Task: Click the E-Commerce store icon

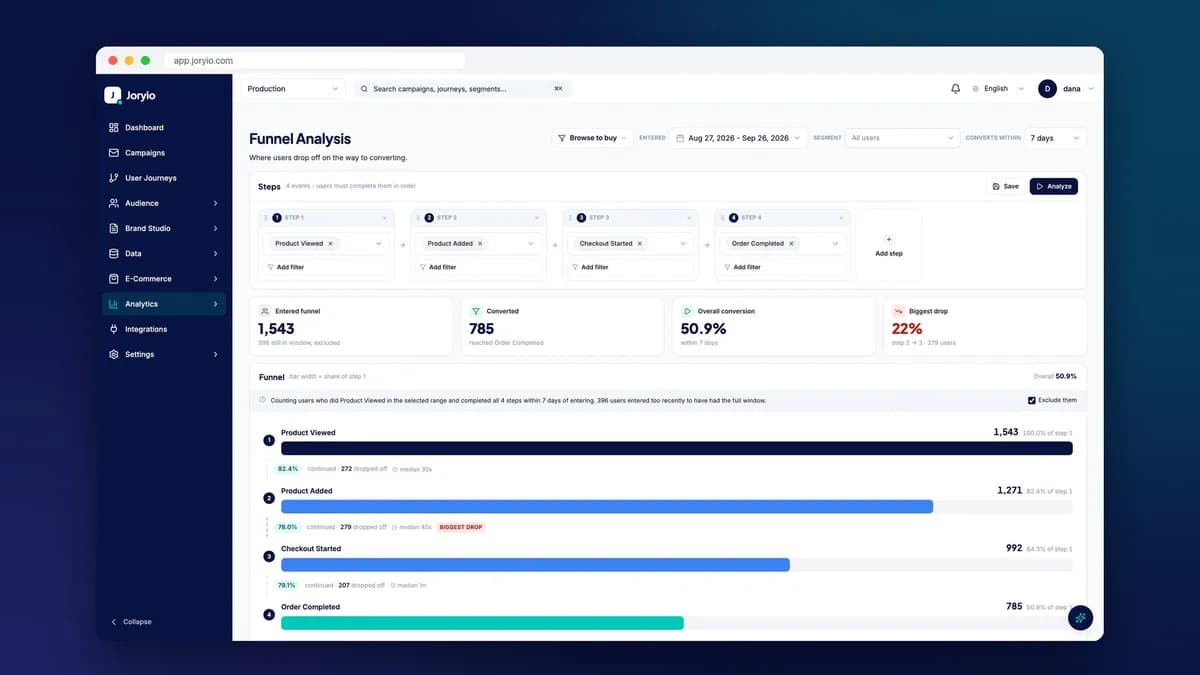Action: [x=114, y=279]
